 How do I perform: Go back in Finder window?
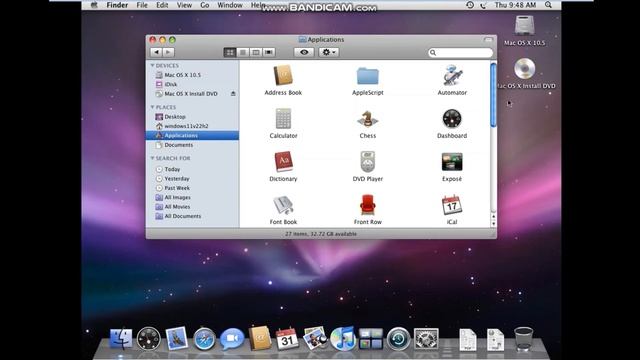(156, 52)
